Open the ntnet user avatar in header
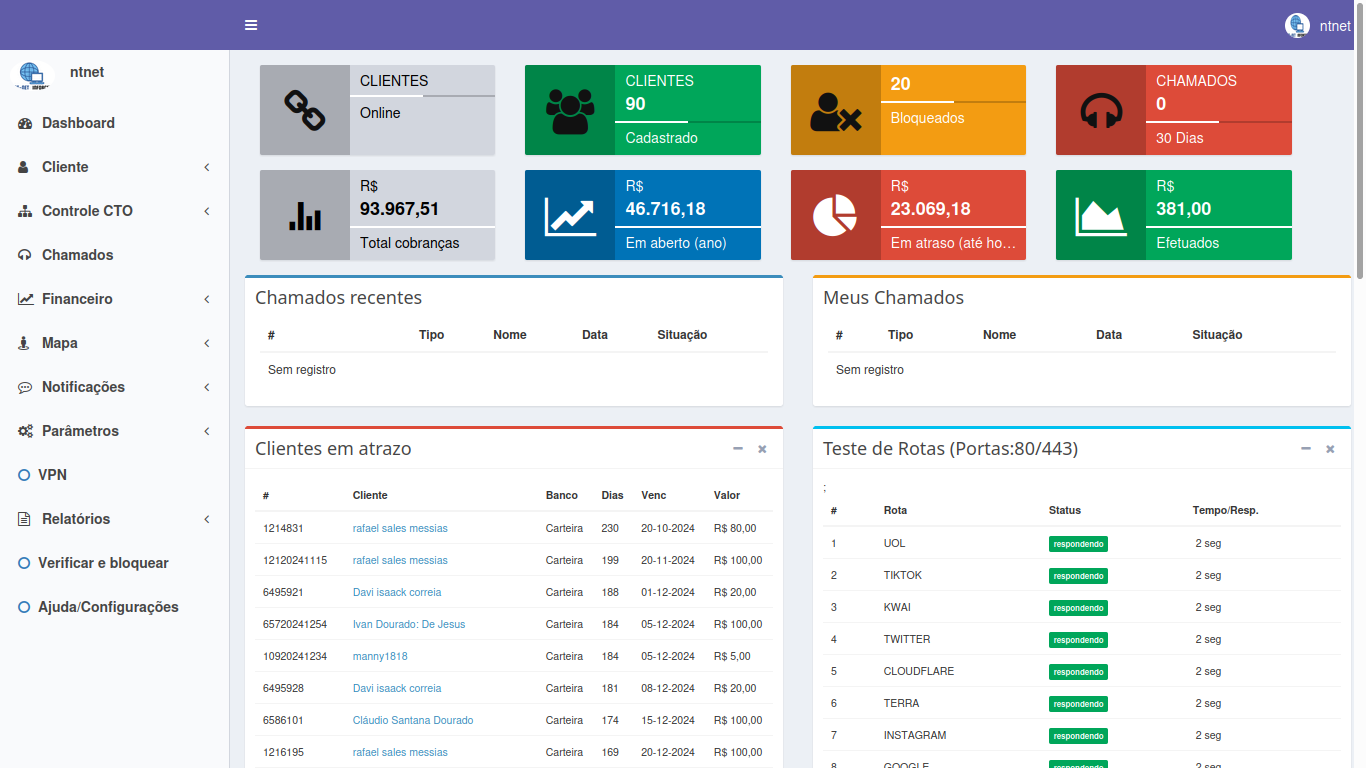Viewport: 1366px width, 768px height. pyautogui.click(x=1297, y=26)
